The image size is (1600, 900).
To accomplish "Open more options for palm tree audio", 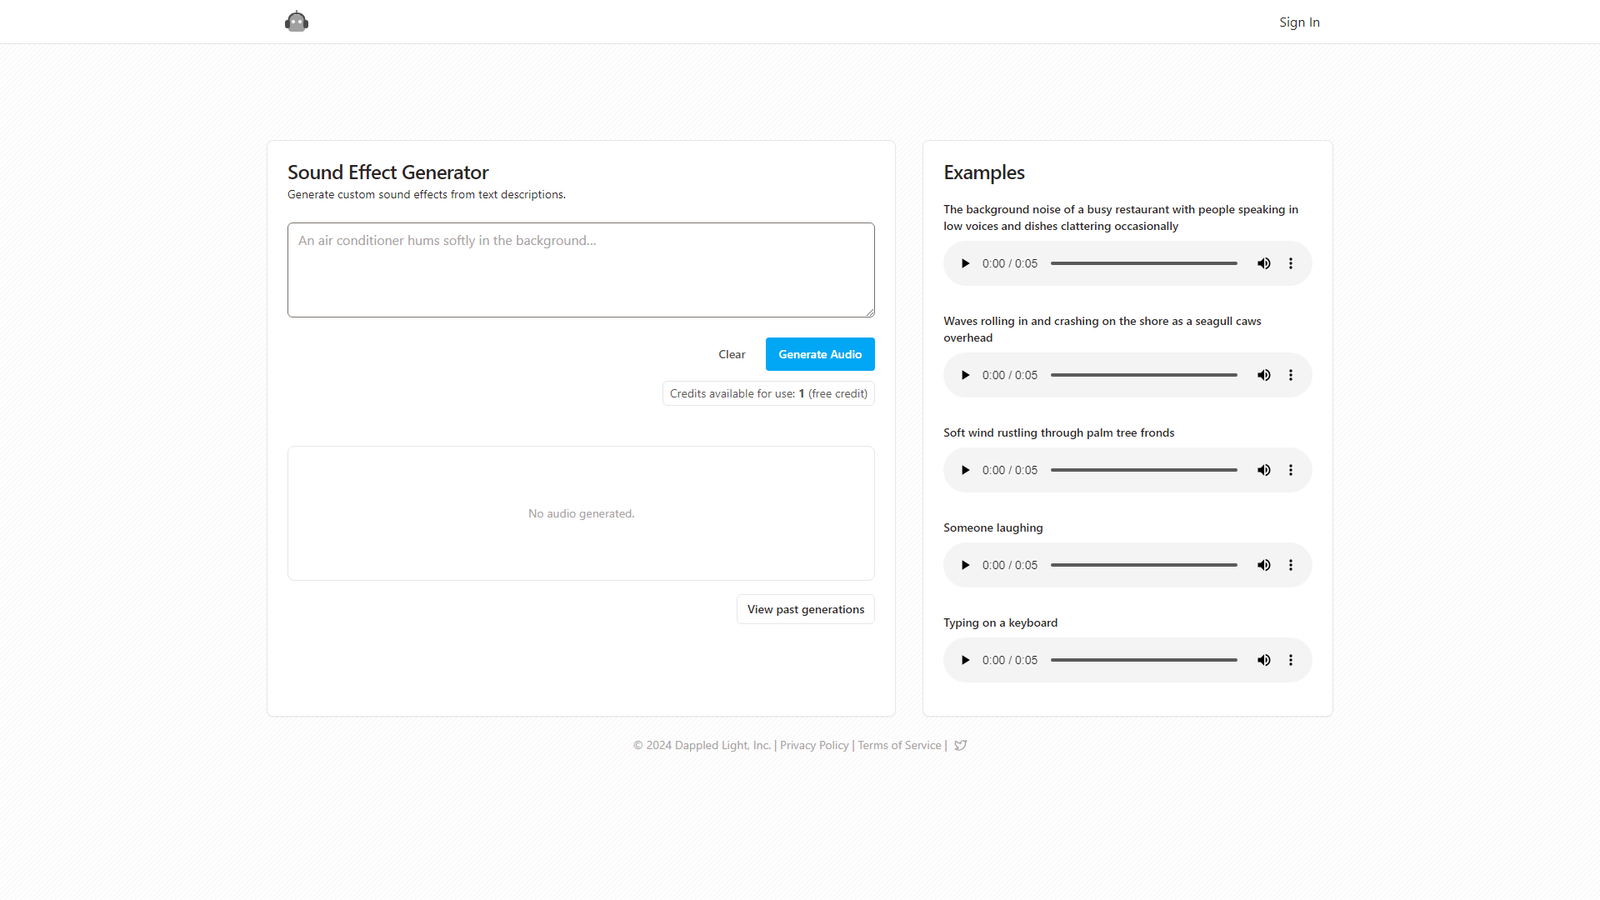I will [1291, 470].
